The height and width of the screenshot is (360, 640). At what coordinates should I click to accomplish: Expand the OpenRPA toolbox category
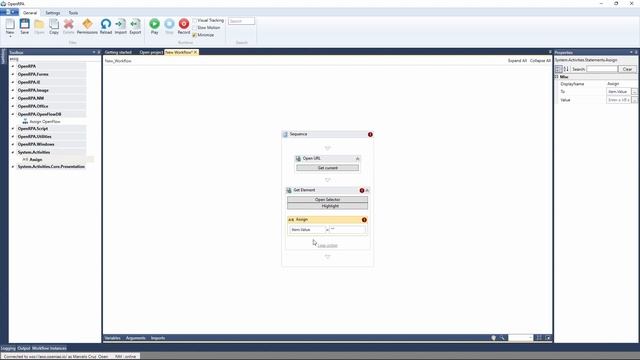click(13, 66)
